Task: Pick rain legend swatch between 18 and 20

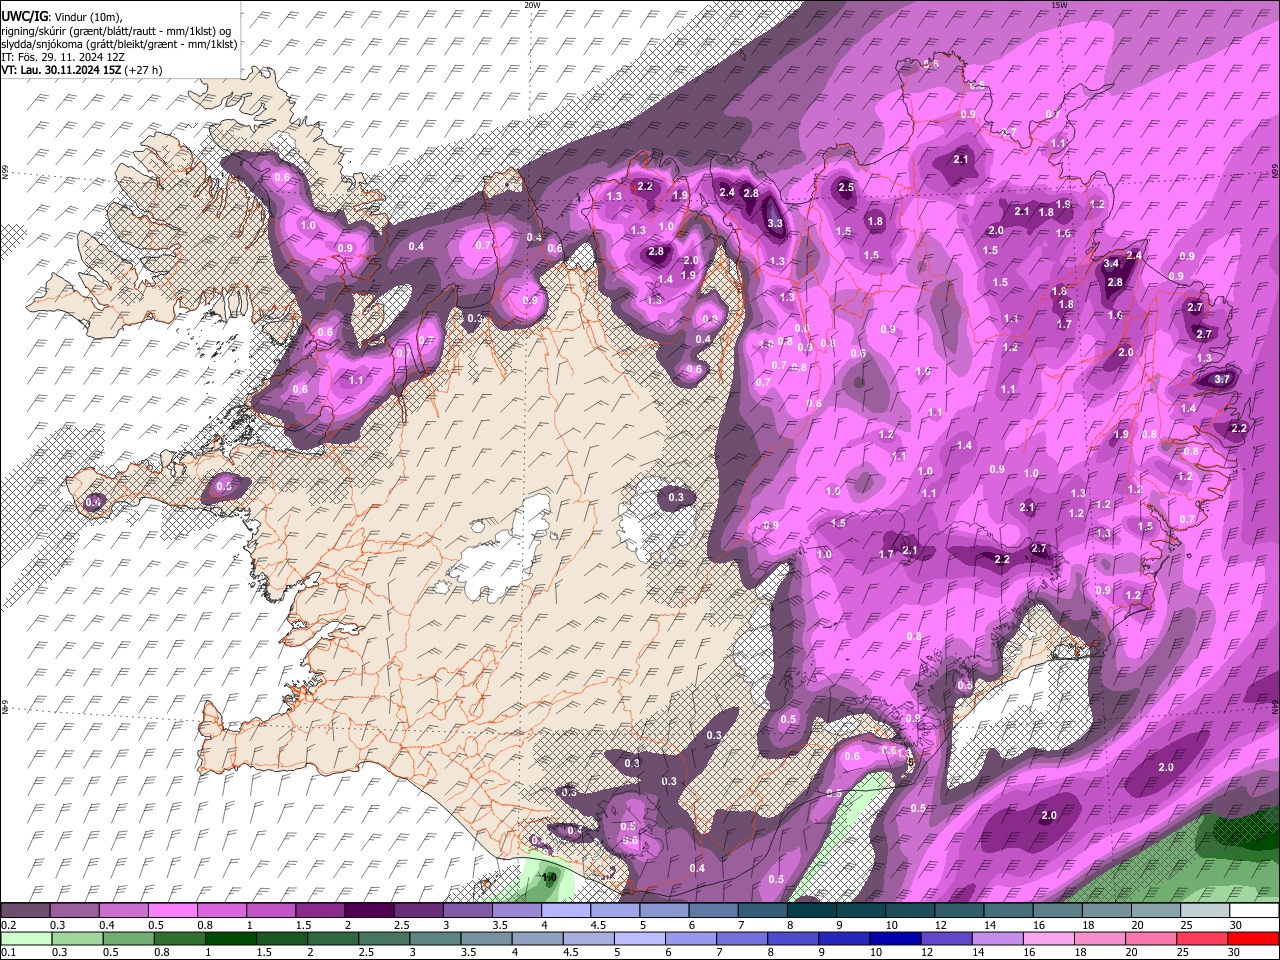Action: (1099, 938)
